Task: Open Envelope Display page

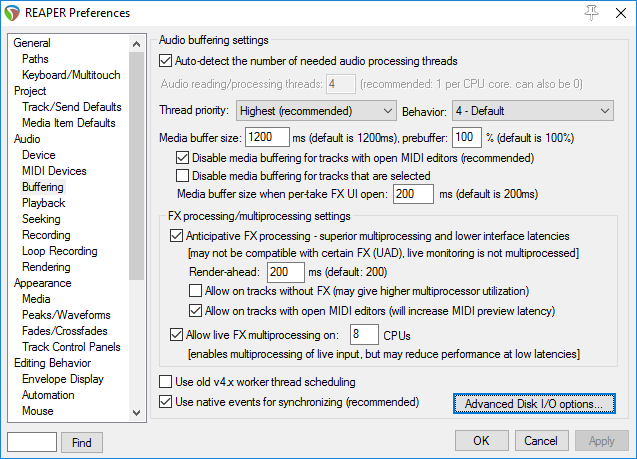Action: (x=63, y=379)
